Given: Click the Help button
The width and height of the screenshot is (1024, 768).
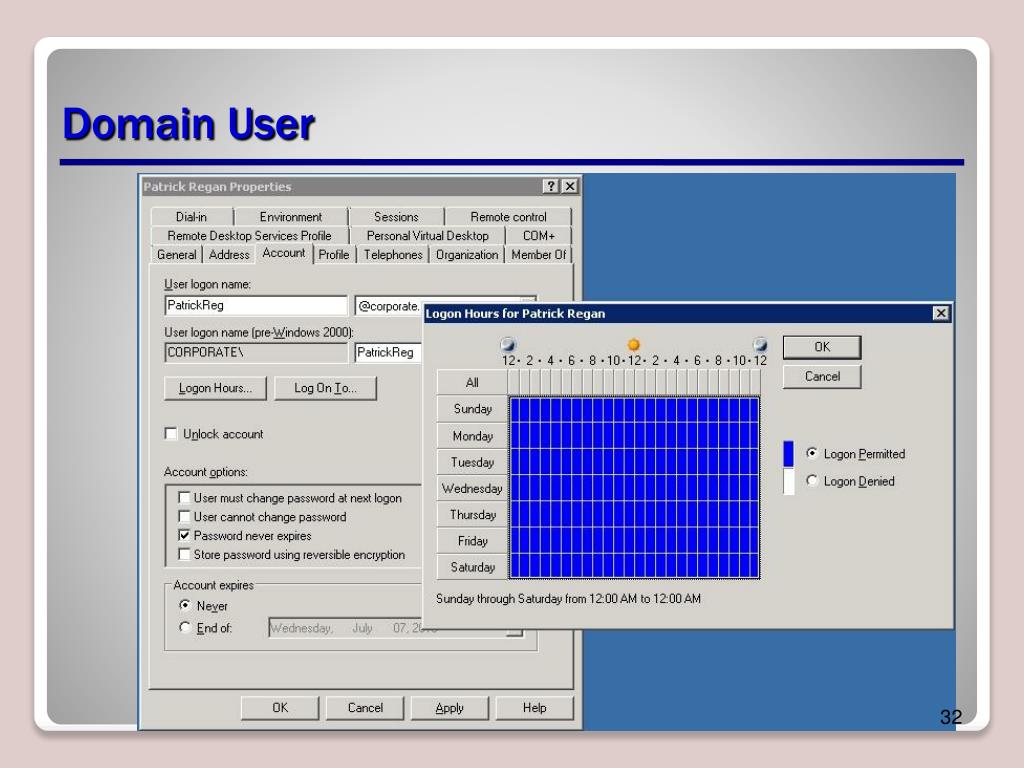Looking at the screenshot, I should 534,708.
